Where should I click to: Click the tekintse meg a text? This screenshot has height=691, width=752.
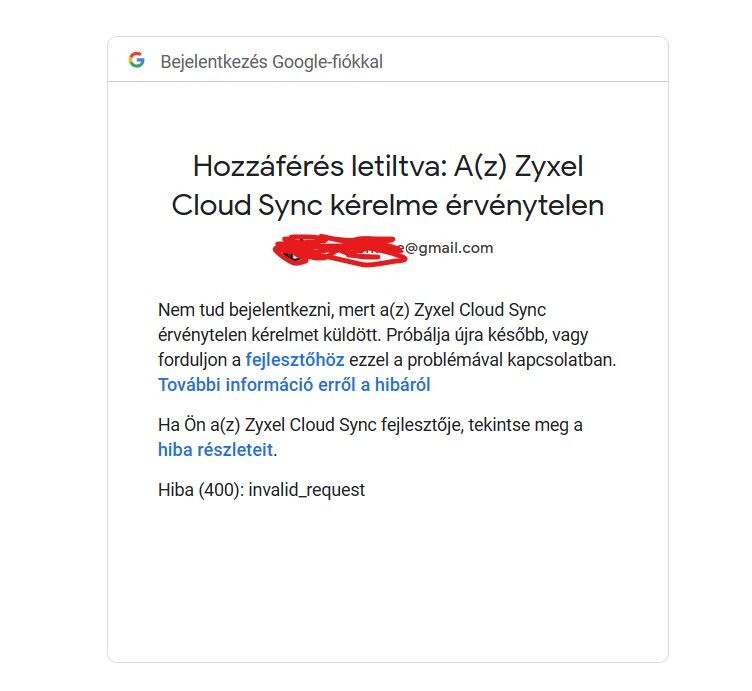click(526, 425)
